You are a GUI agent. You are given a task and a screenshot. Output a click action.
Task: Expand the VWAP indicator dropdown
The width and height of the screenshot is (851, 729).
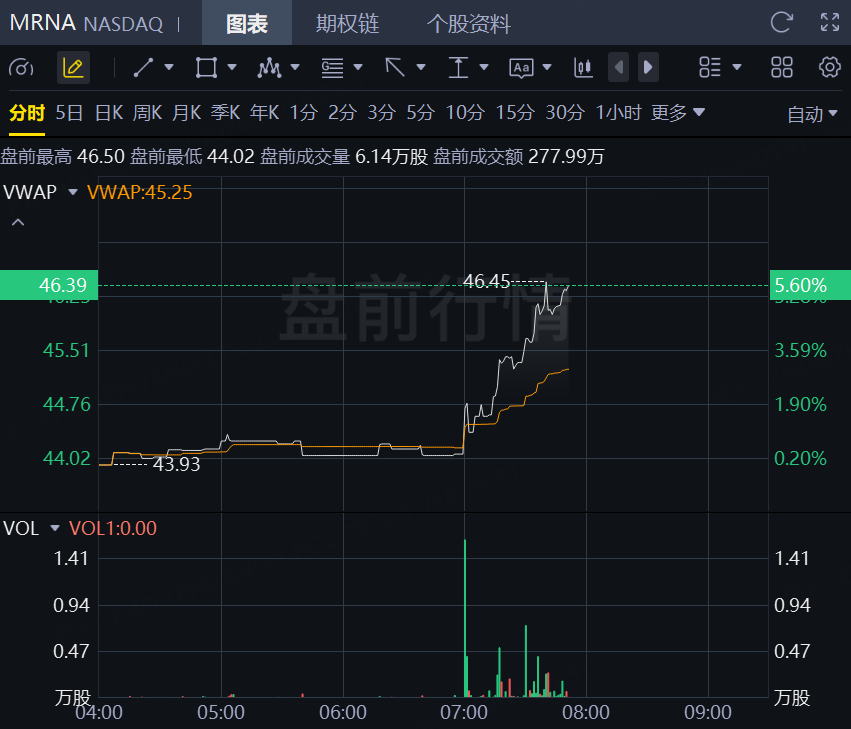(72, 192)
